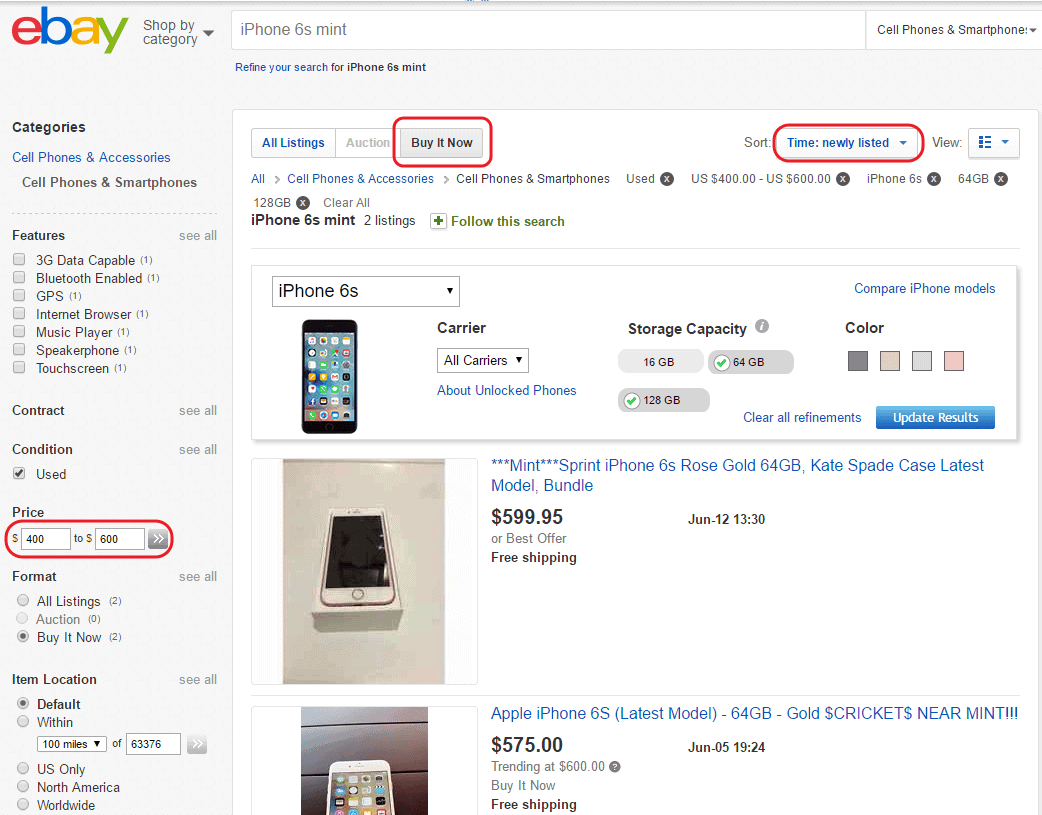
Task: Select the rose pink color swatch
Action: click(x=953, y=360)
